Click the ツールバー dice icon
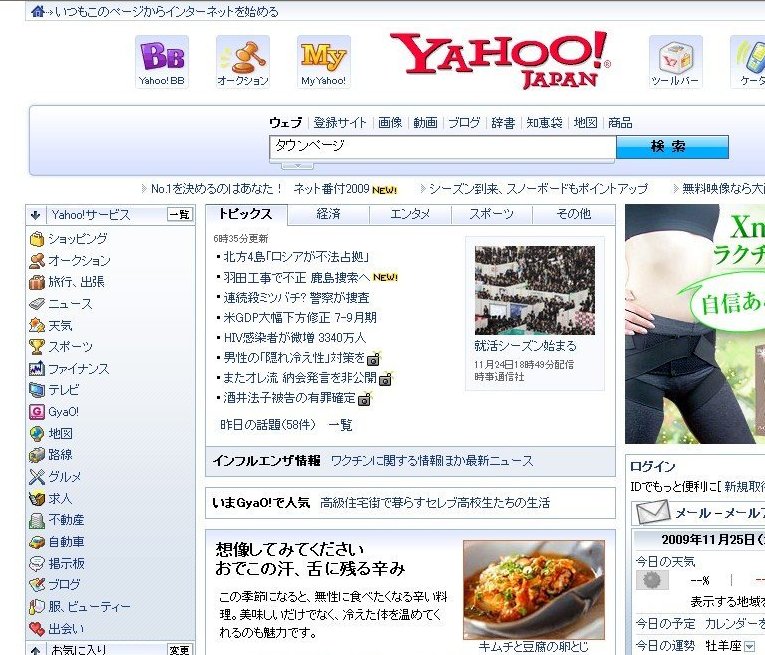Screen dimensions: 765x655 (675, 61)
